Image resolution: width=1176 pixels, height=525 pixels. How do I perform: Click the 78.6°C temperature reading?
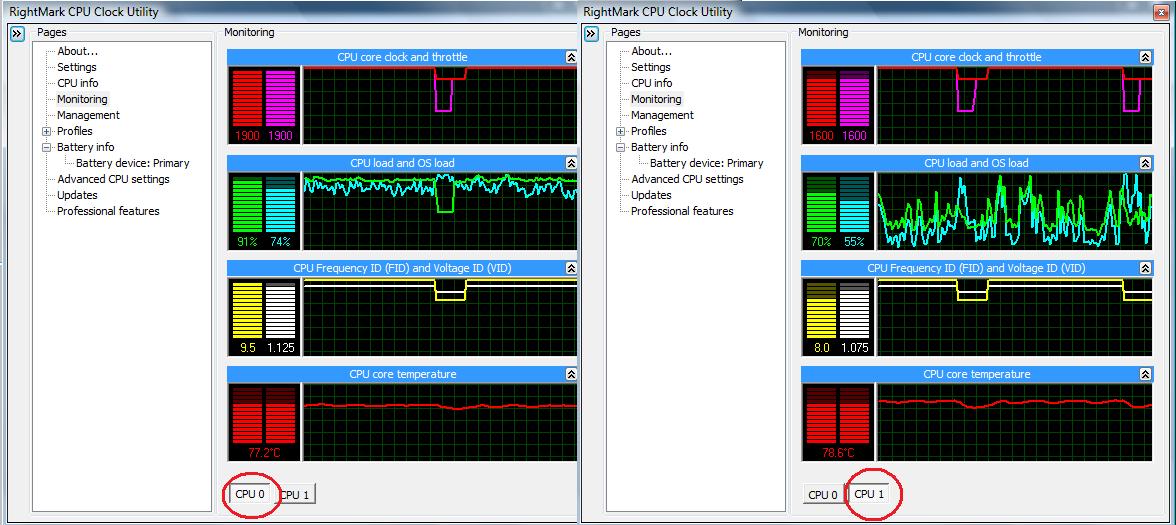point(838,453)
